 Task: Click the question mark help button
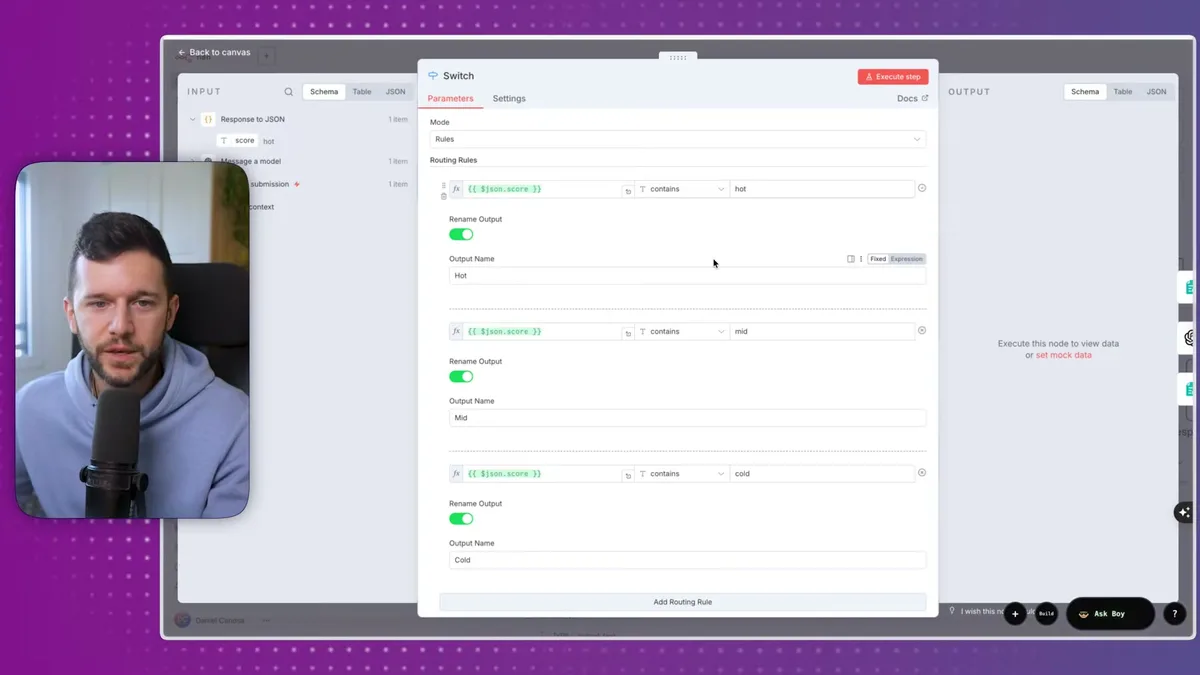pyautogui.click(x=1175, y=614)
